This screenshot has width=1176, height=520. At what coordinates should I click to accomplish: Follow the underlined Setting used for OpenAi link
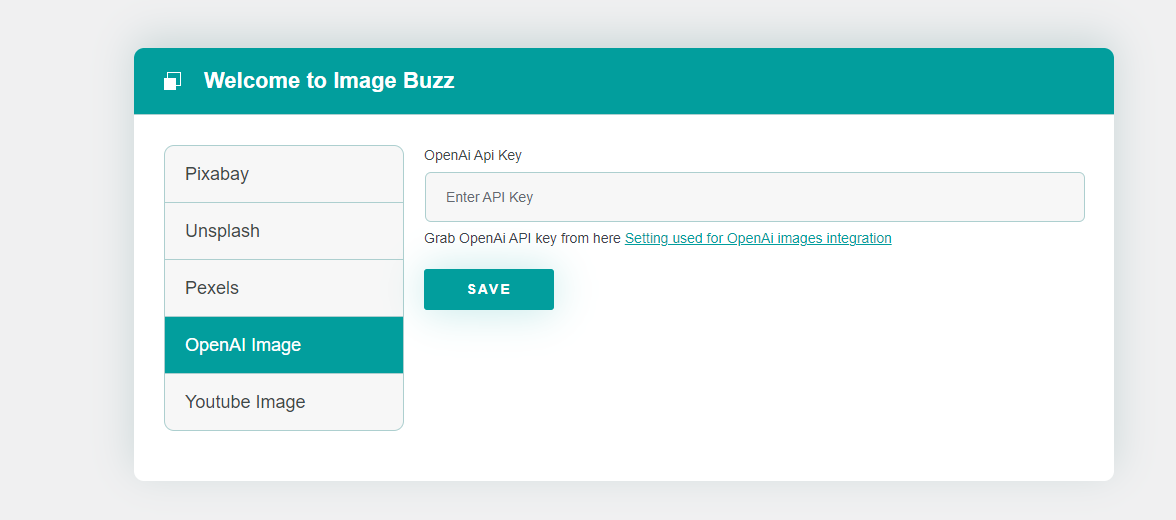[758, 239]
